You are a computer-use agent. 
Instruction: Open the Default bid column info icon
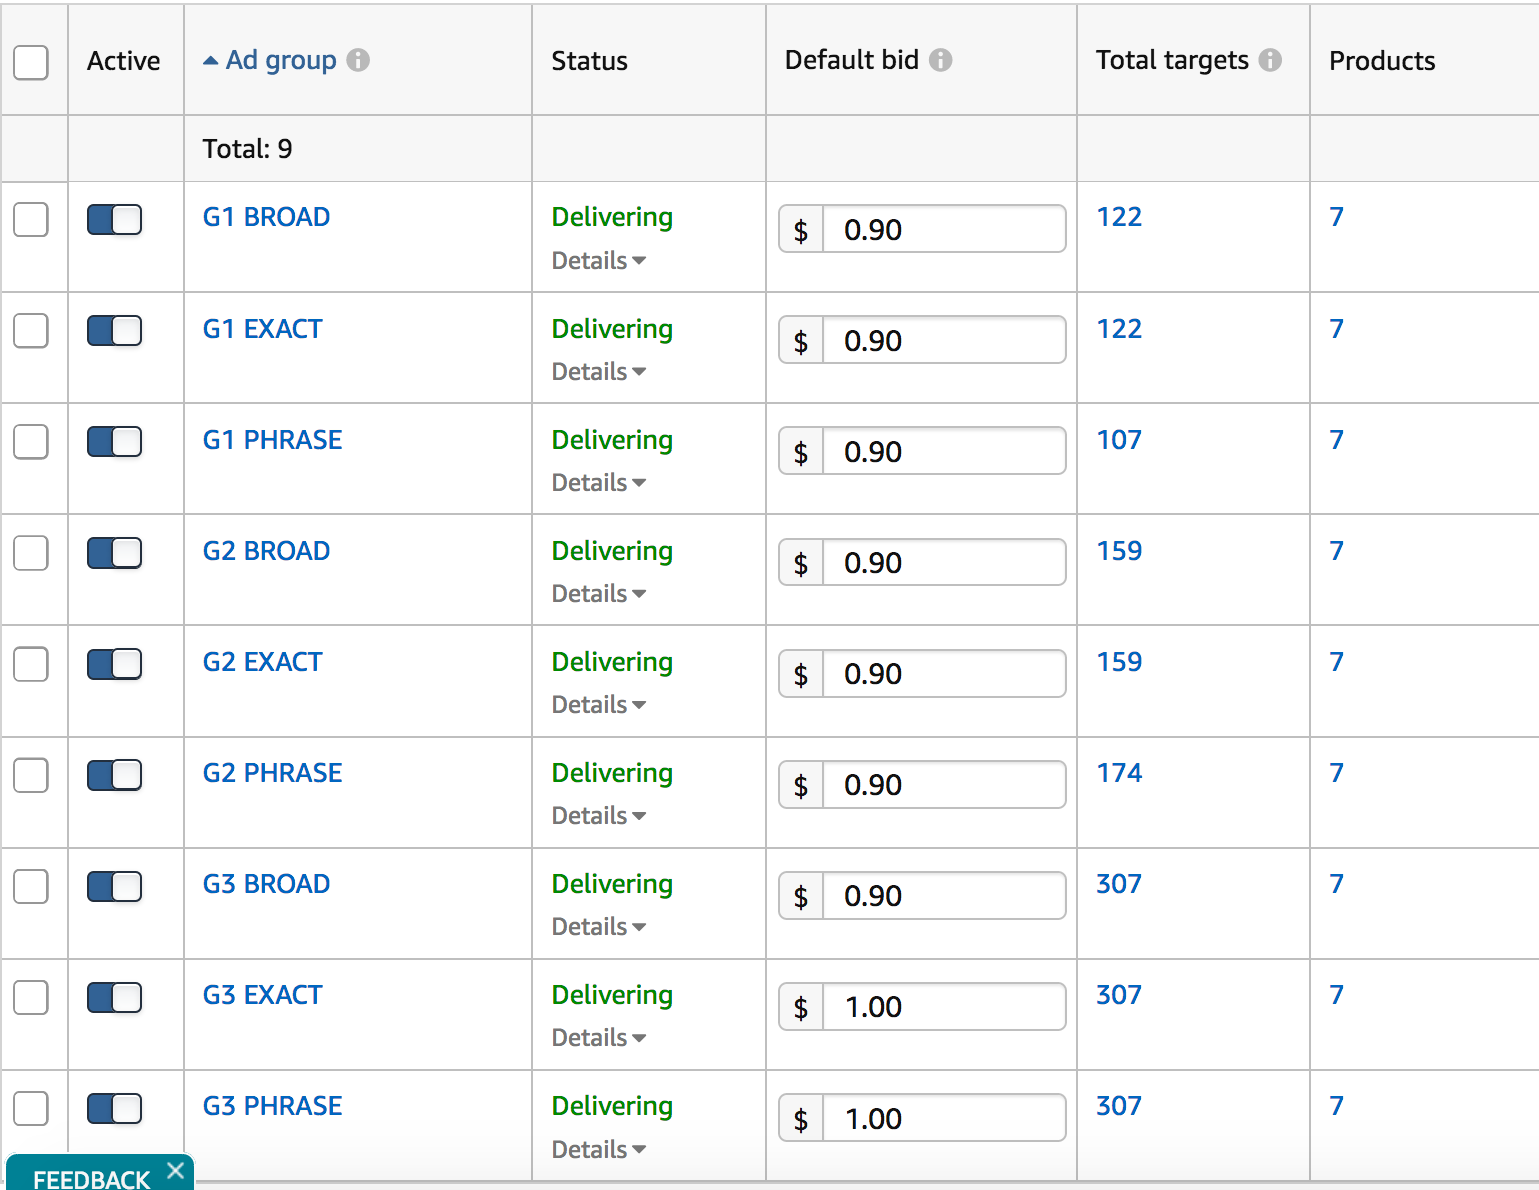click(940, 60)
